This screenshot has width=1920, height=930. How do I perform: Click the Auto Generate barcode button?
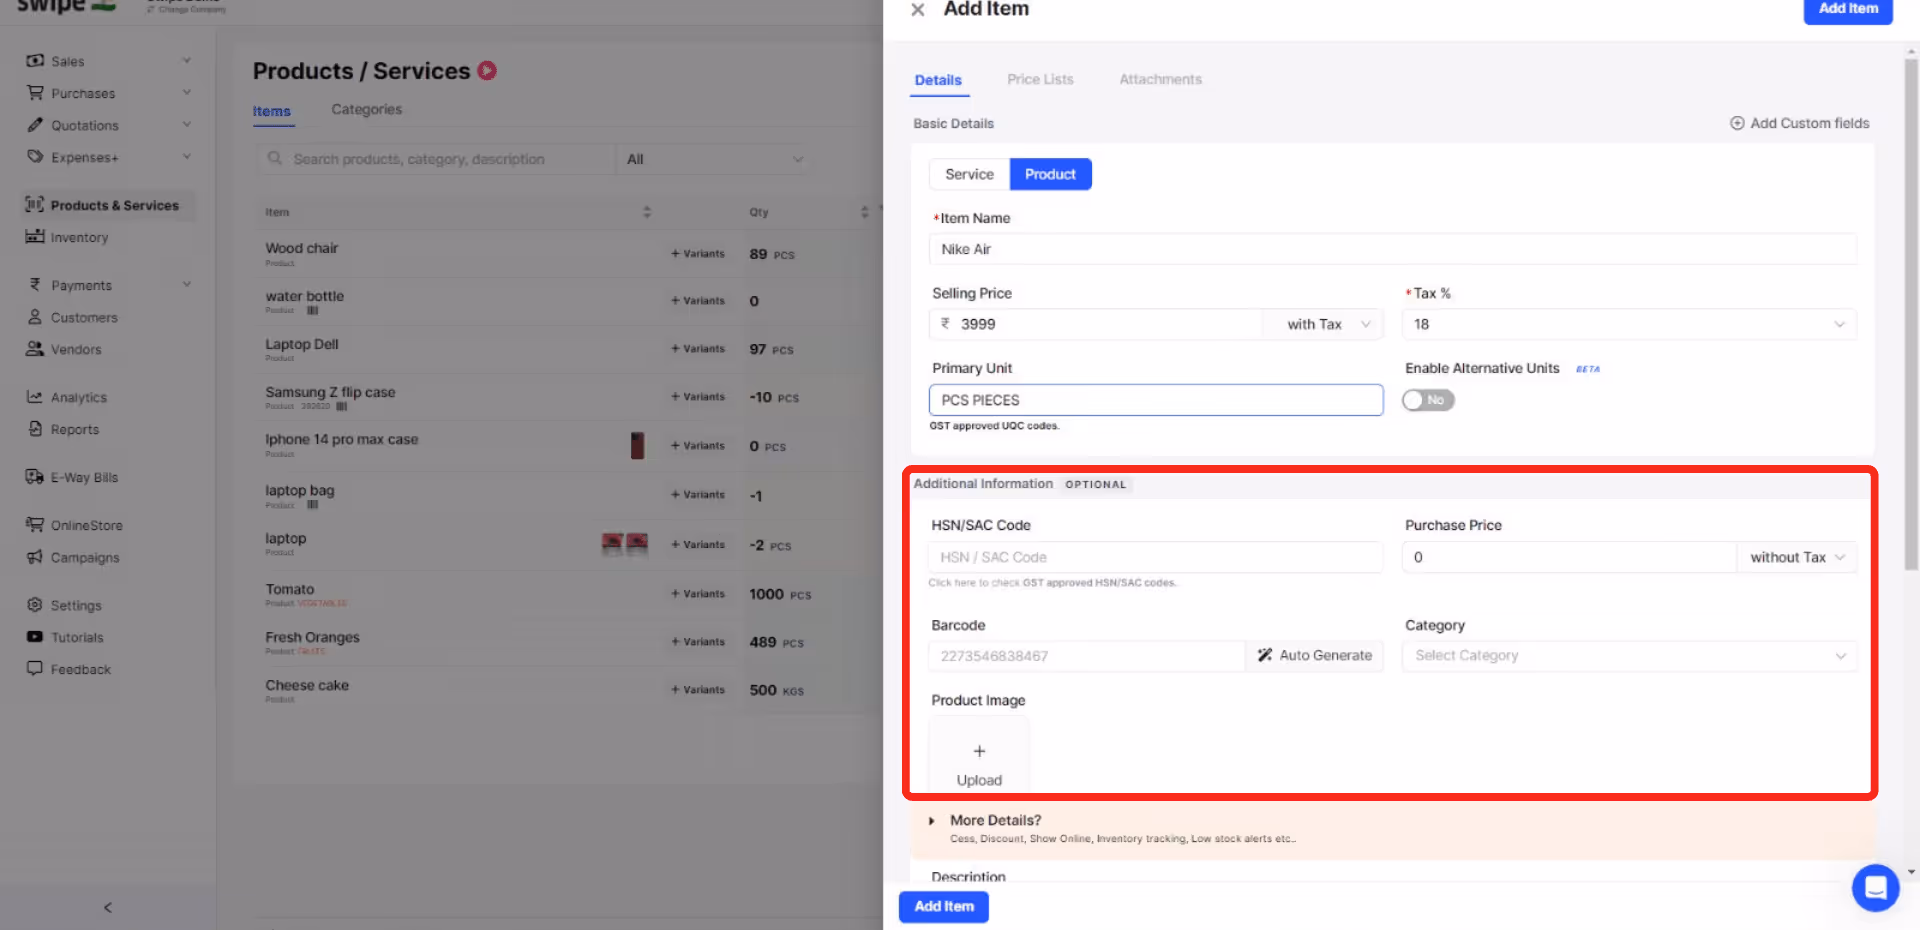[x=1314, y=656]
